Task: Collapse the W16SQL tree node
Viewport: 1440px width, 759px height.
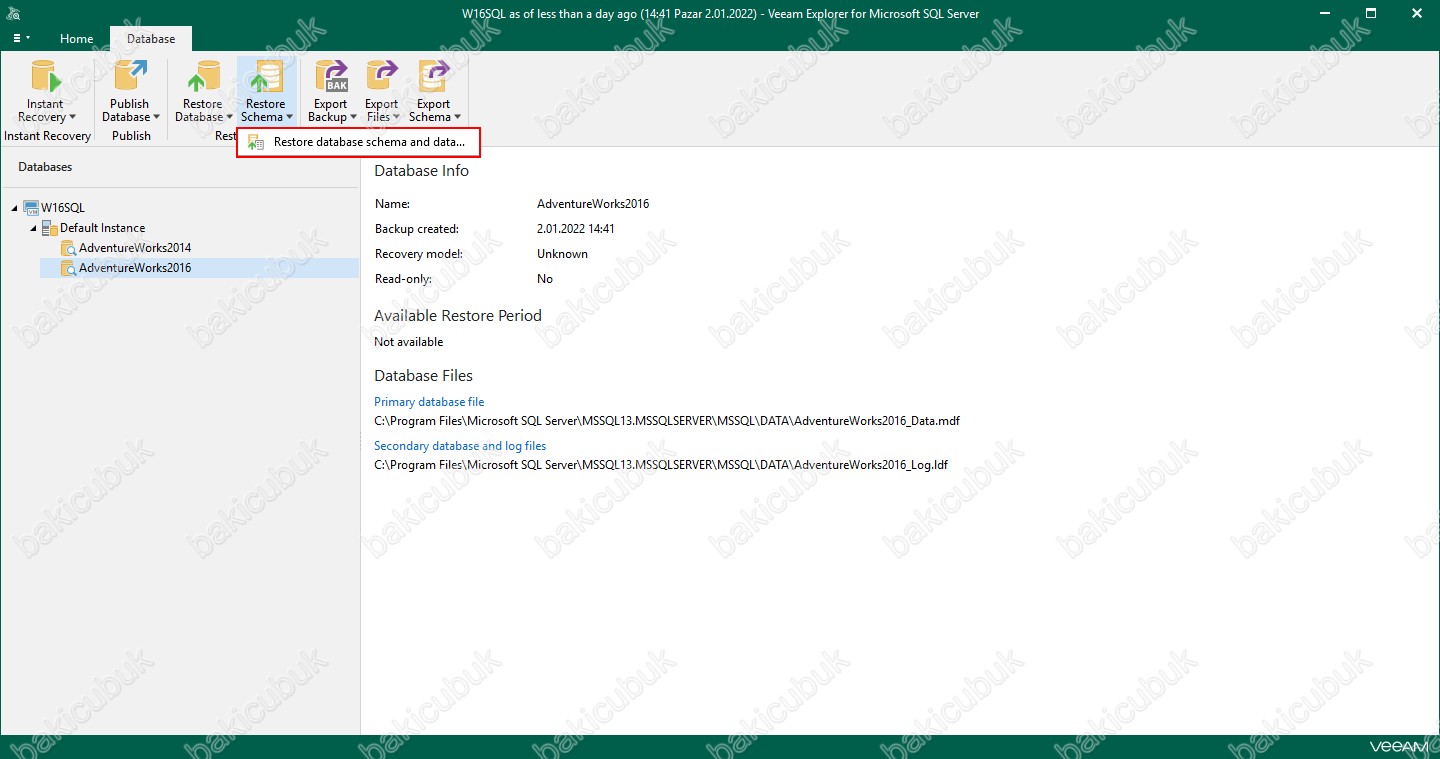Action: (x=15, y=208)
